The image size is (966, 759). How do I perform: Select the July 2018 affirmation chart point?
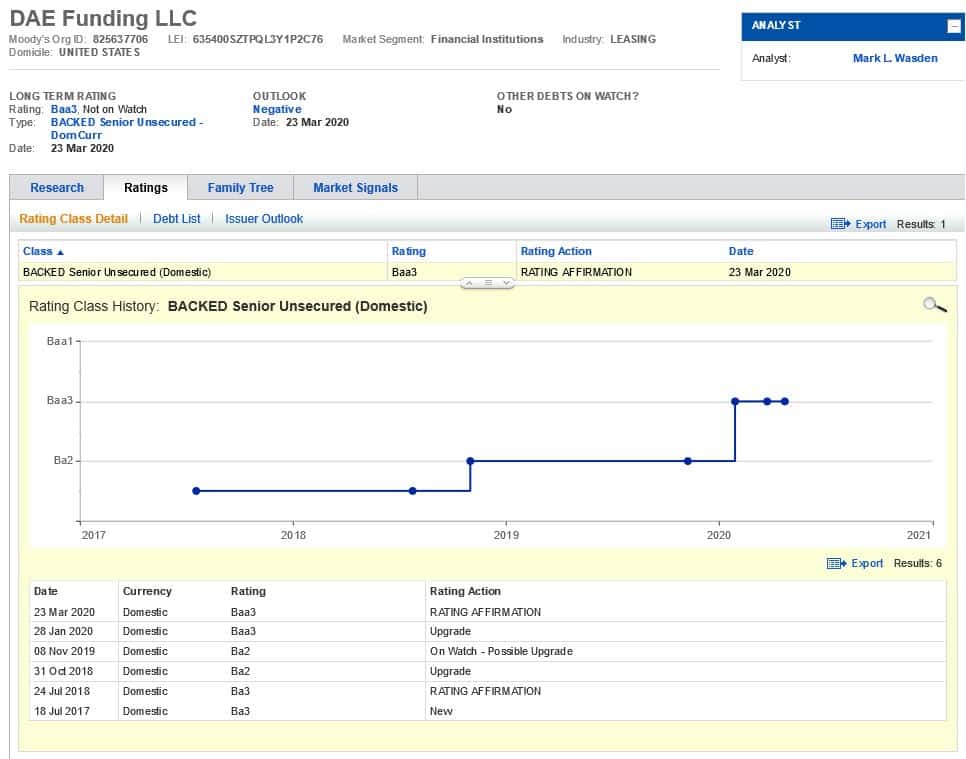coord(412,491)
